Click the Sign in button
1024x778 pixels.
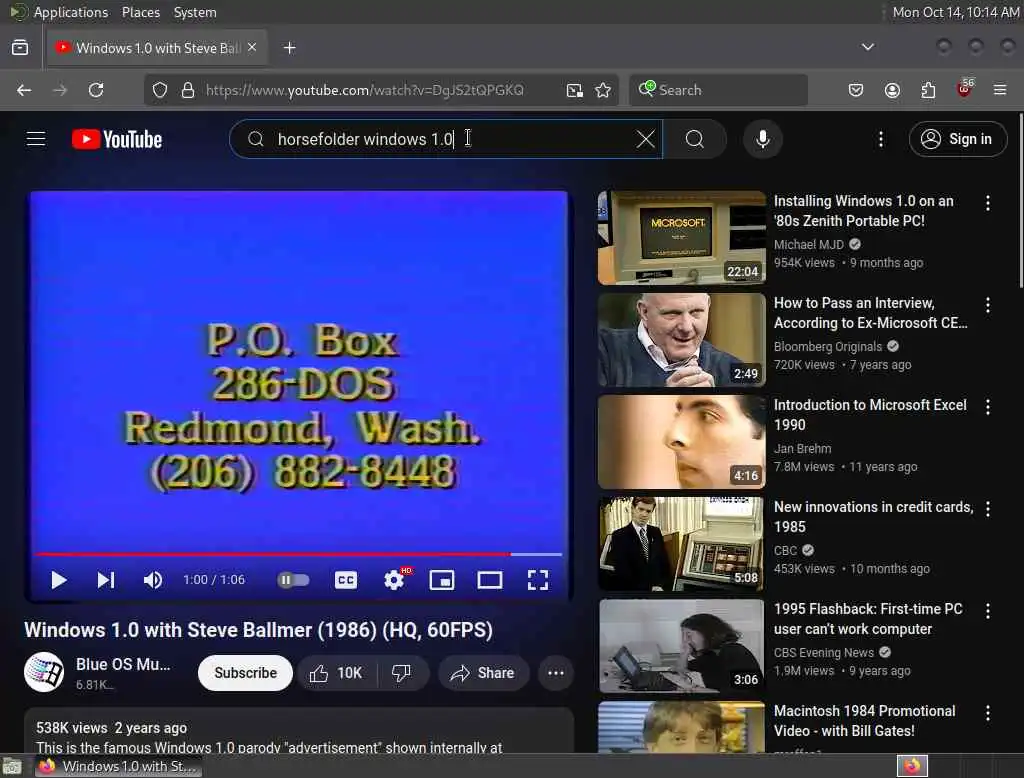(957, 138)
